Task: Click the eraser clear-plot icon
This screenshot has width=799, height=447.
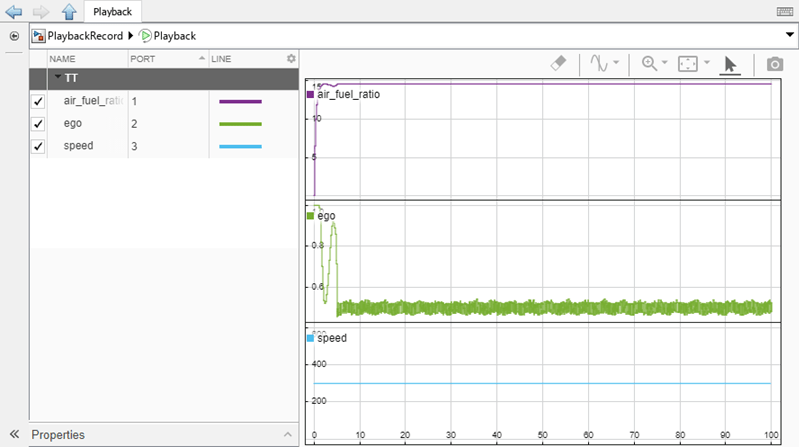Action: coord(559,63)
